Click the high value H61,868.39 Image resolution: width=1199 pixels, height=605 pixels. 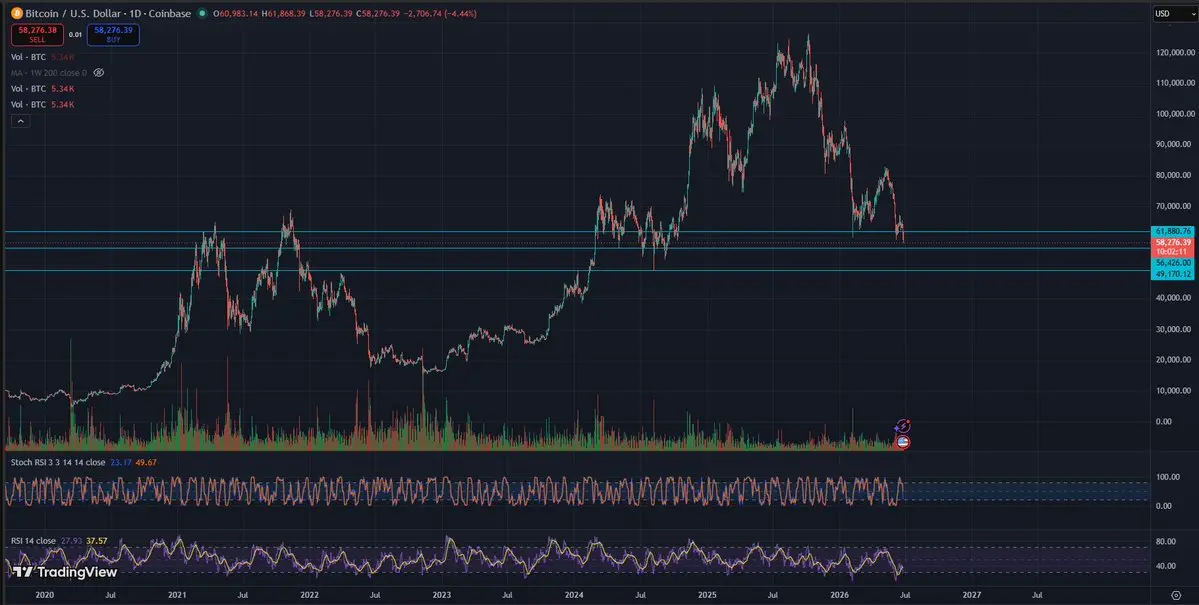point(285,14)
